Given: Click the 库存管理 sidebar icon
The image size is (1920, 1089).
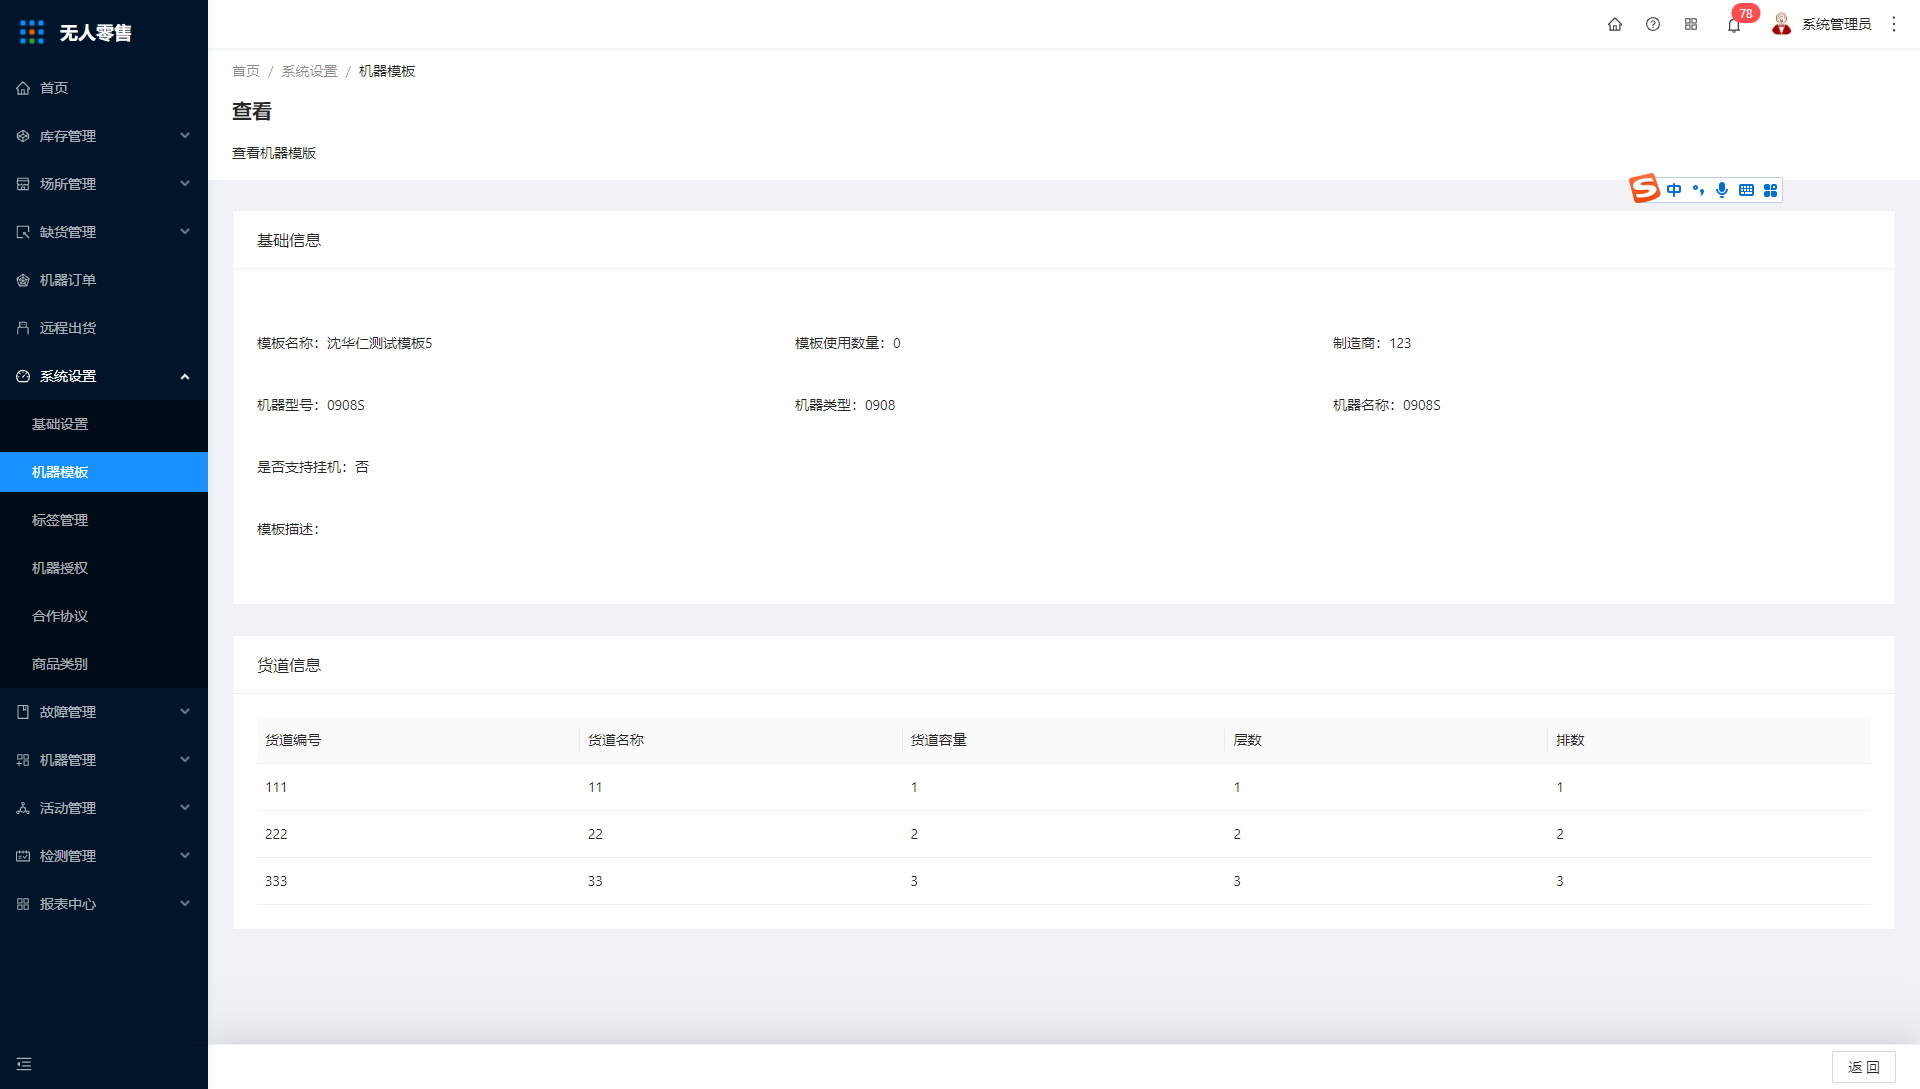Looking at the screenshot, I should click(23, 136).
